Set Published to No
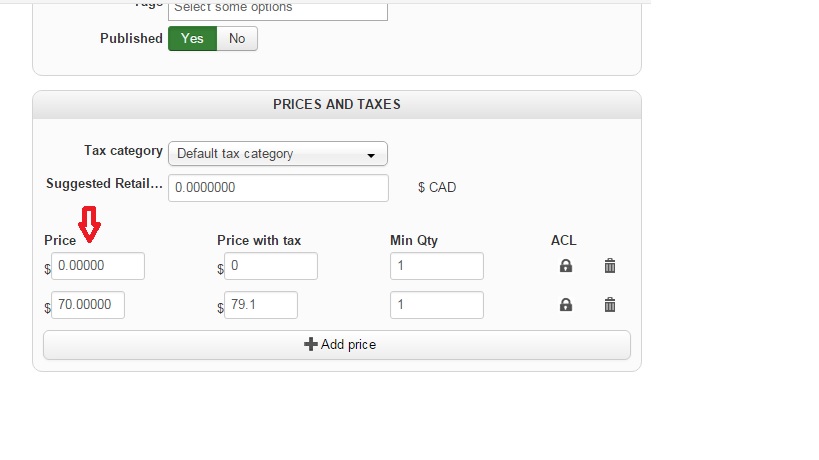Screen dimensions: 819x460 (237, 39)
